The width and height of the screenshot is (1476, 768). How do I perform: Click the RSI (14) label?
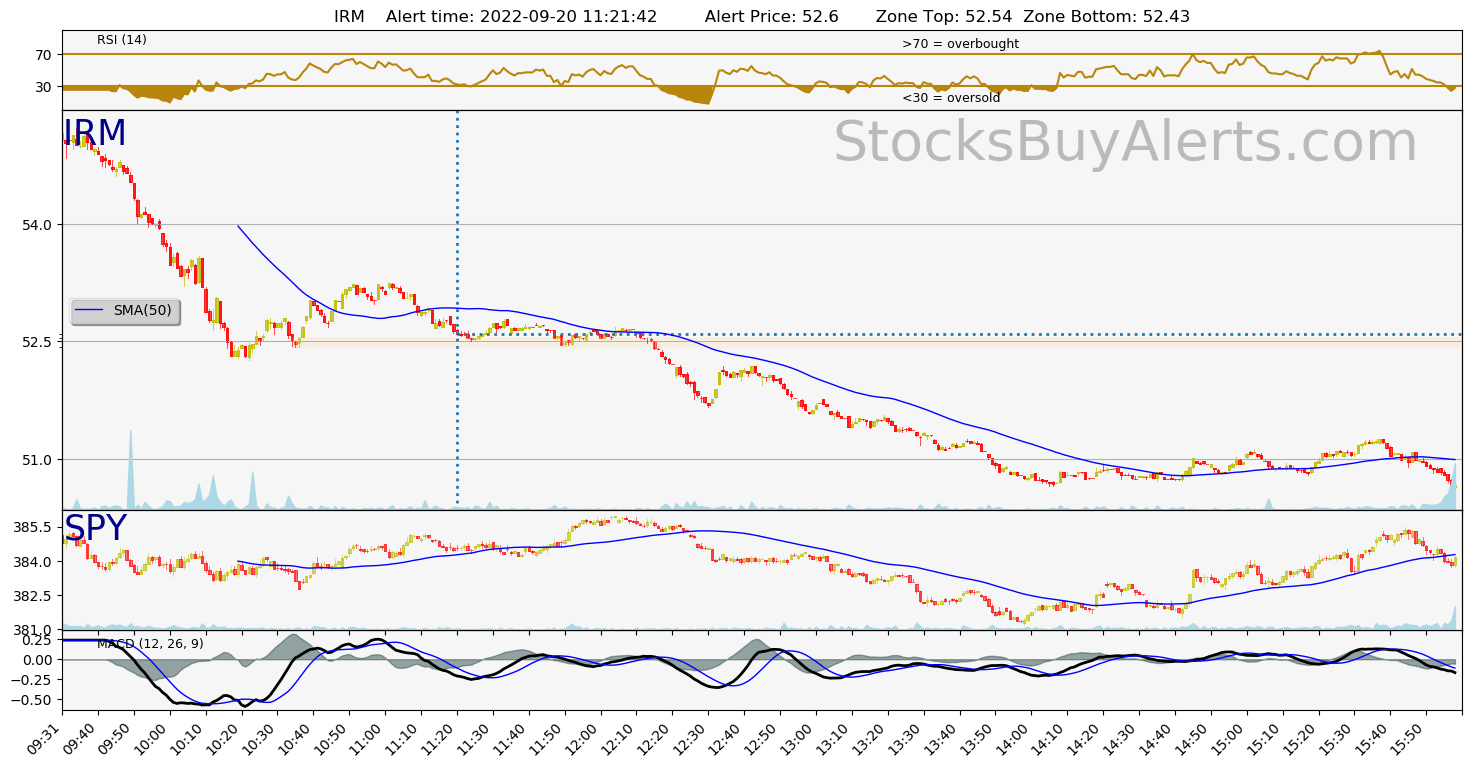pyautogui.click(x=122, y=40)
